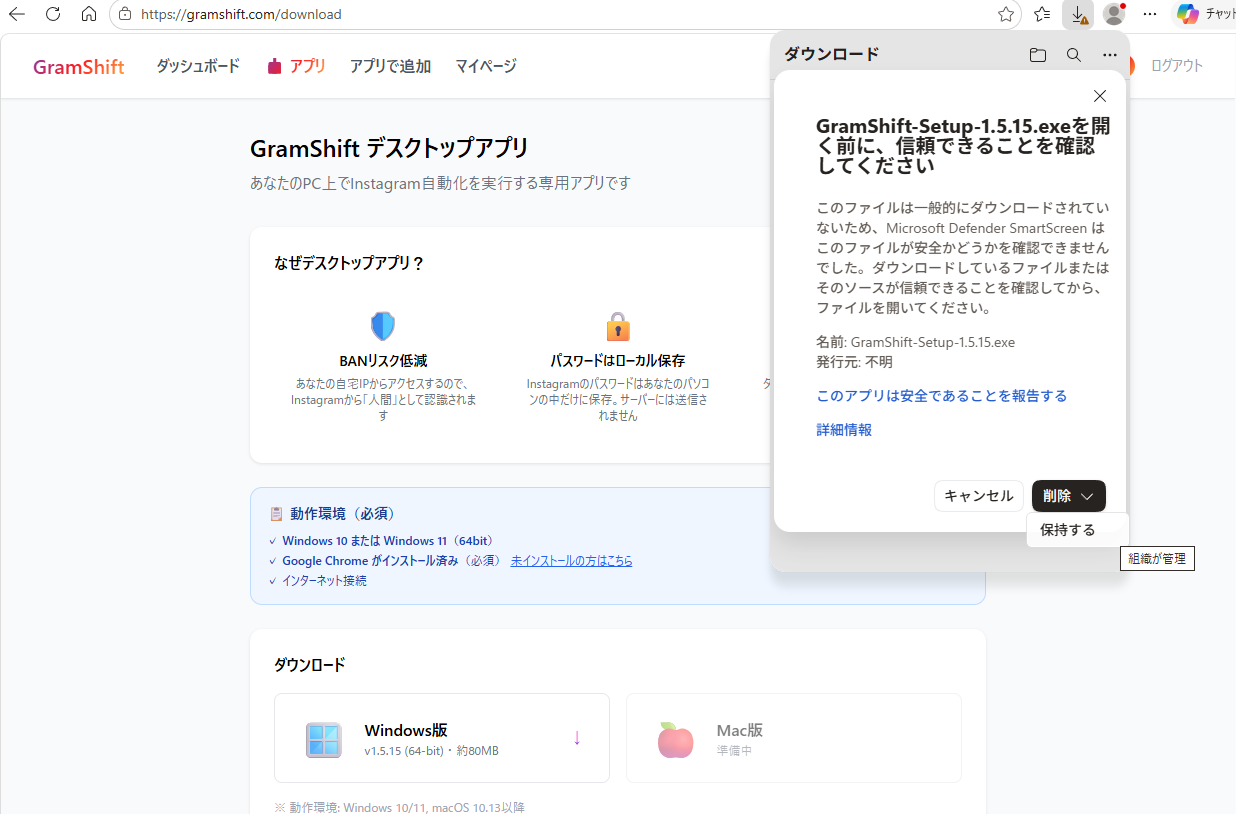Go to browser home page icon
1236x814 pixels.
(x=89, y=14)
